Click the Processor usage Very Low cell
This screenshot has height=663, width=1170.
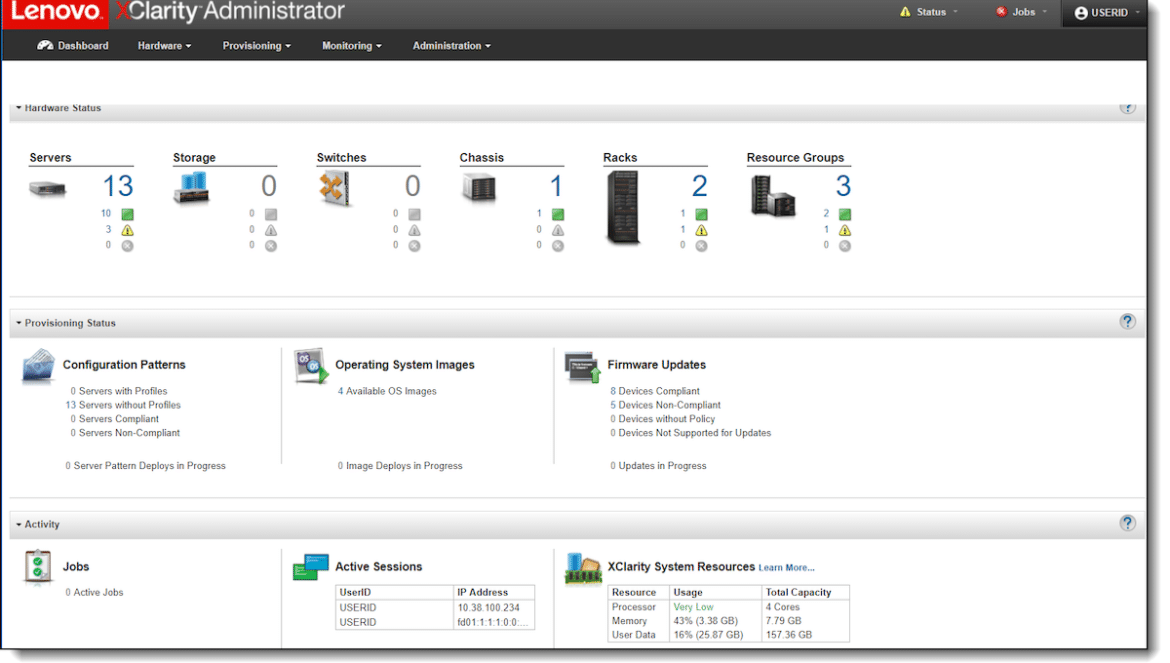715,607
